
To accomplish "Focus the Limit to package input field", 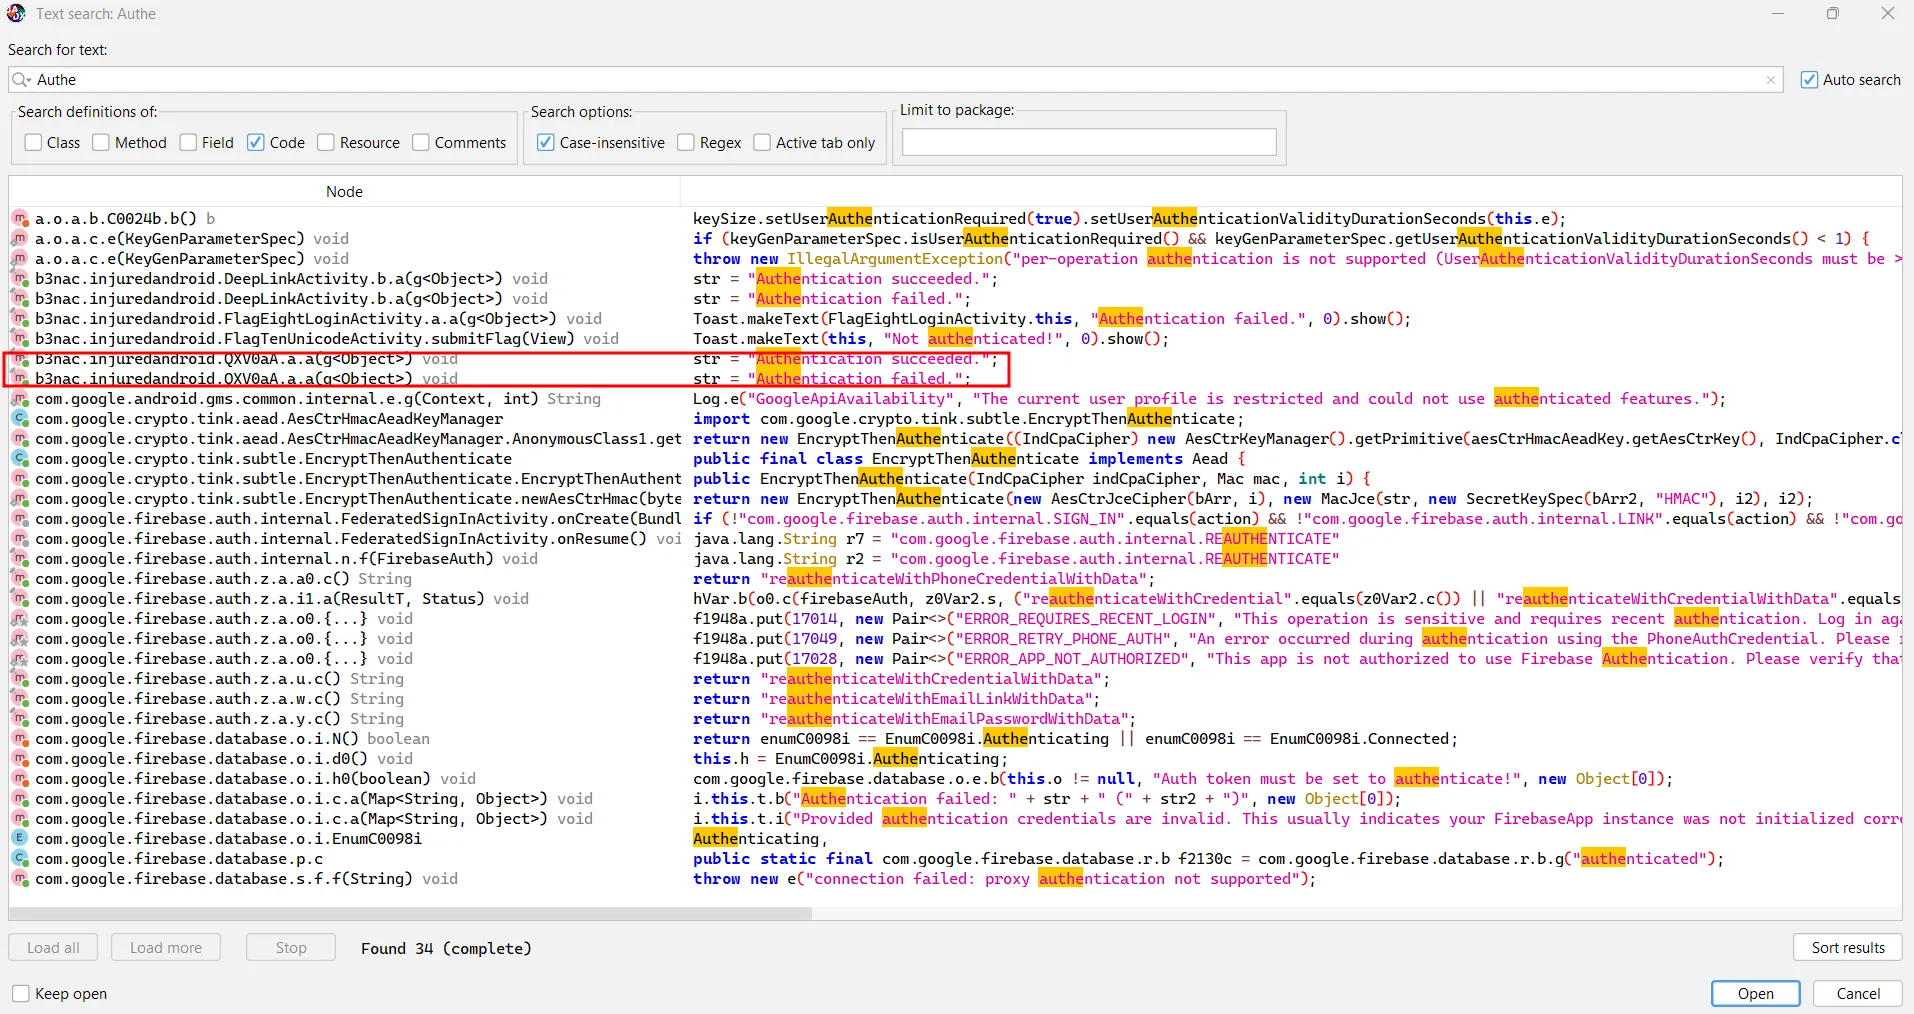I will coord(1089,142).
